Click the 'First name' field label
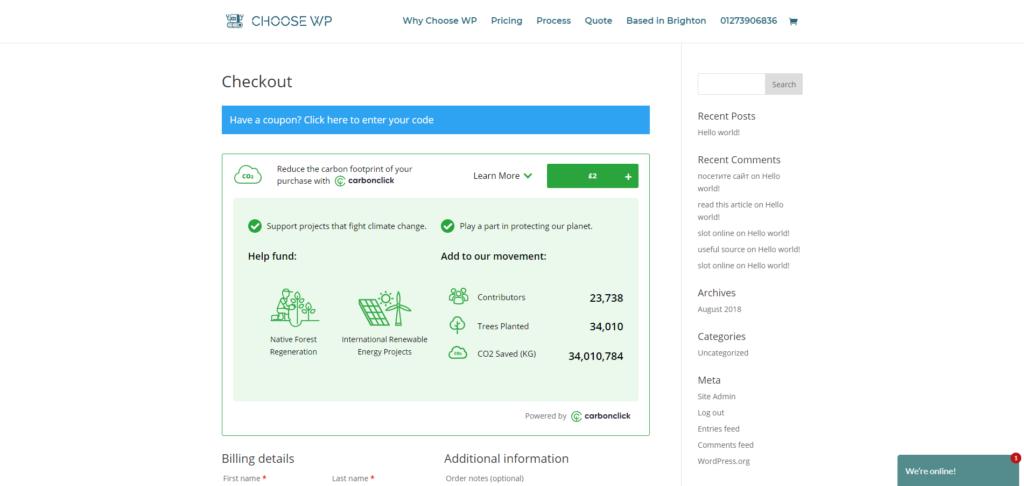The width and height of the screenshot is (1024, 486). pos(242,478)
